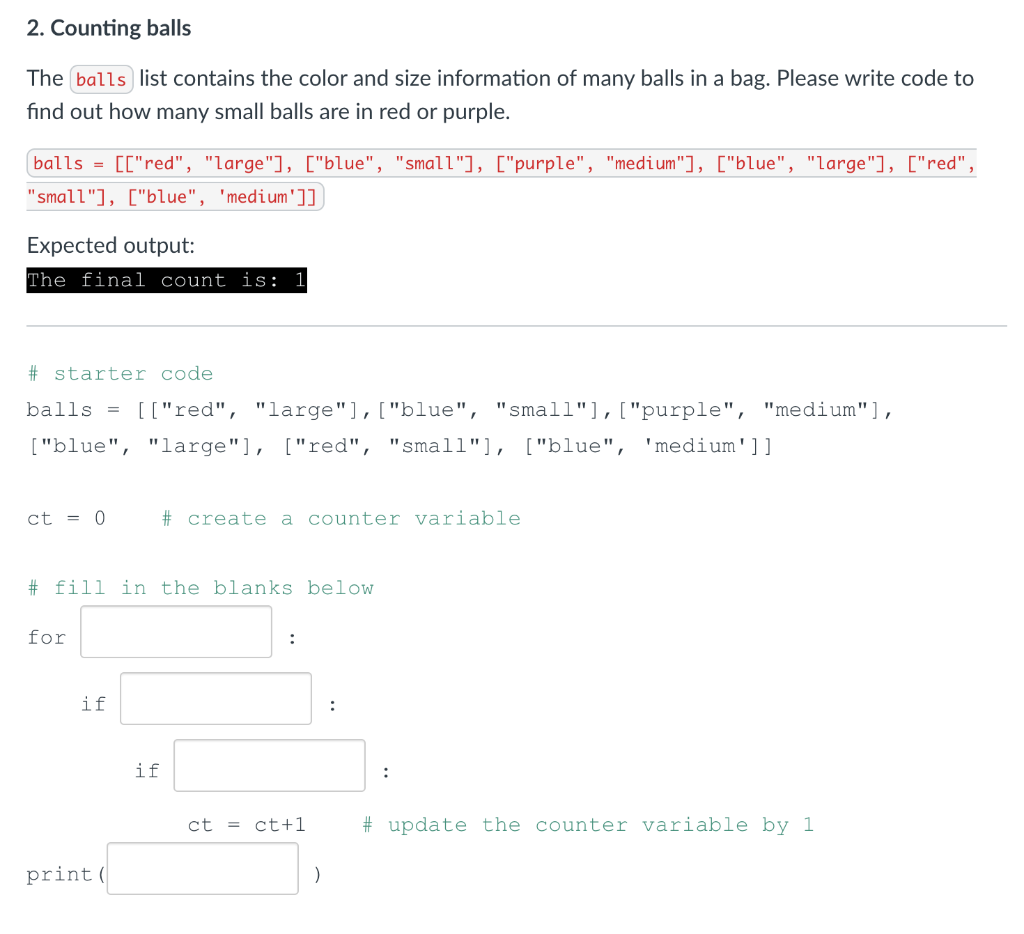1024x934 pixels.
Task: Click the colon after the for blank
Action: point(289,636)
